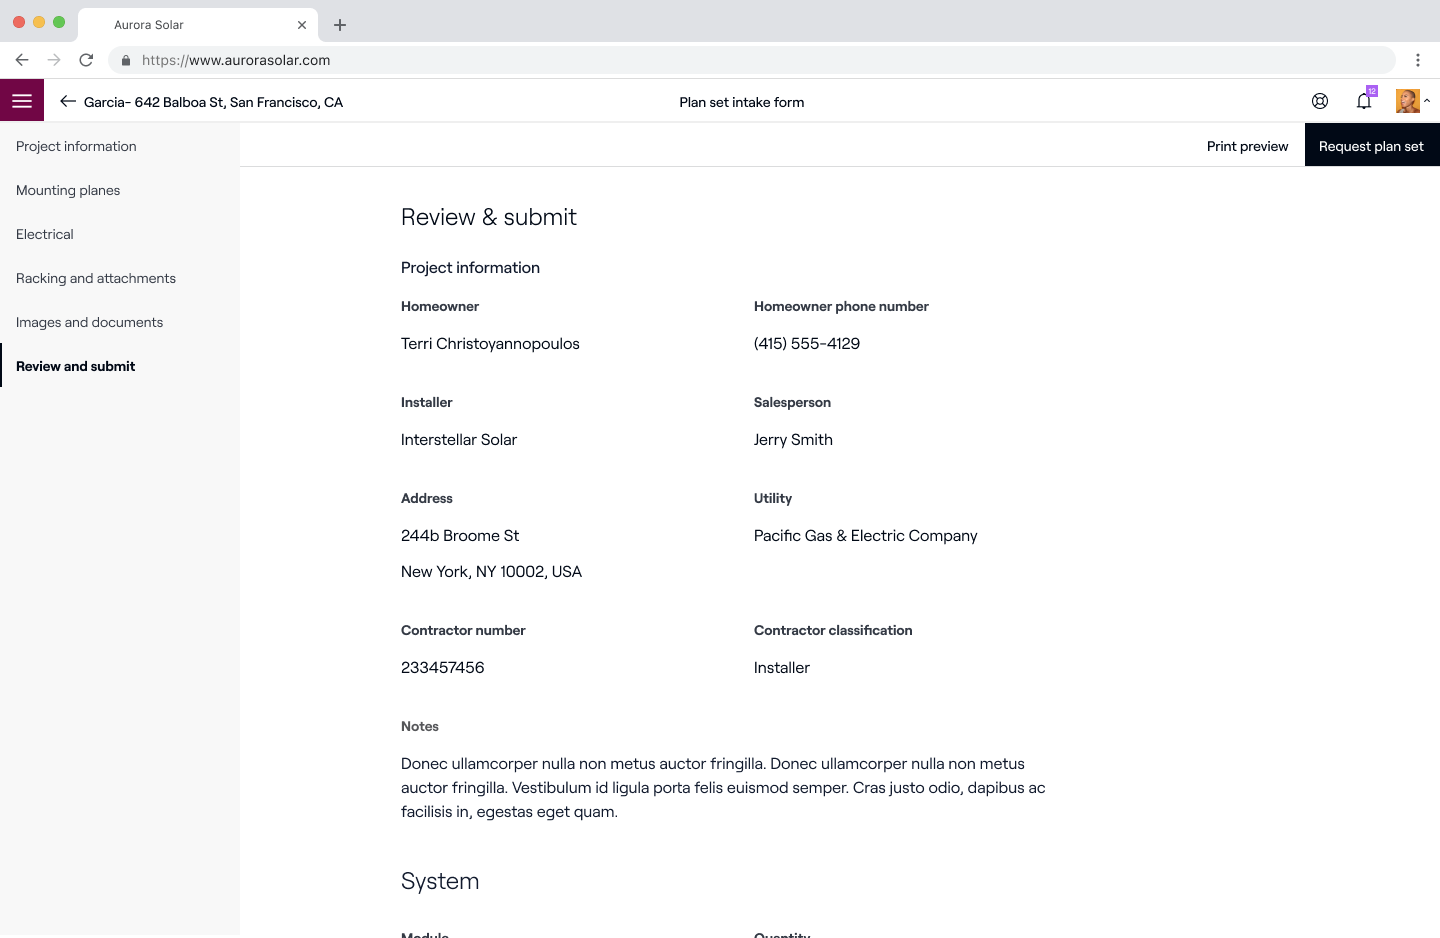Click the user avatar picture
This screenshot has height=938, width=1440.
pyautogui.click(x=1407, y=101)
